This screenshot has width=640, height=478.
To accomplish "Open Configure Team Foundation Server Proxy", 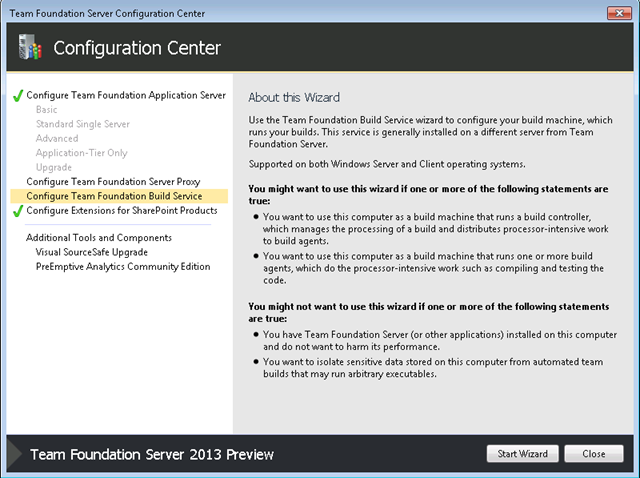I will click(113, 181).
